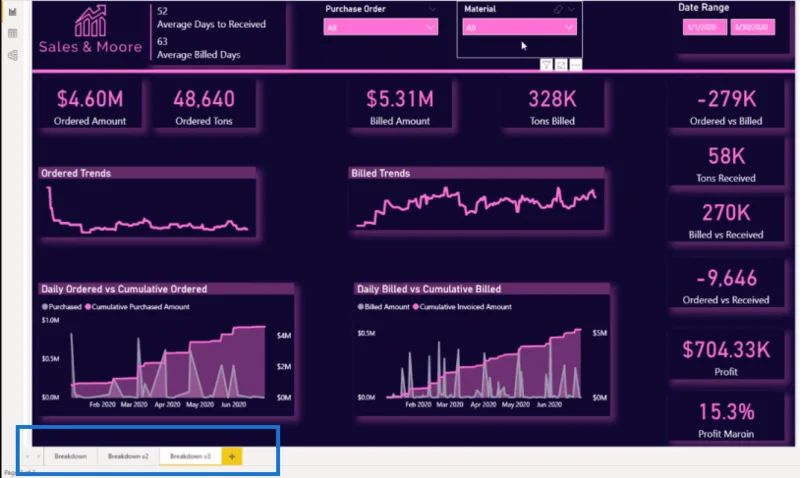
Task: Expand the Material All dropdown
Action: pos(519,27)
